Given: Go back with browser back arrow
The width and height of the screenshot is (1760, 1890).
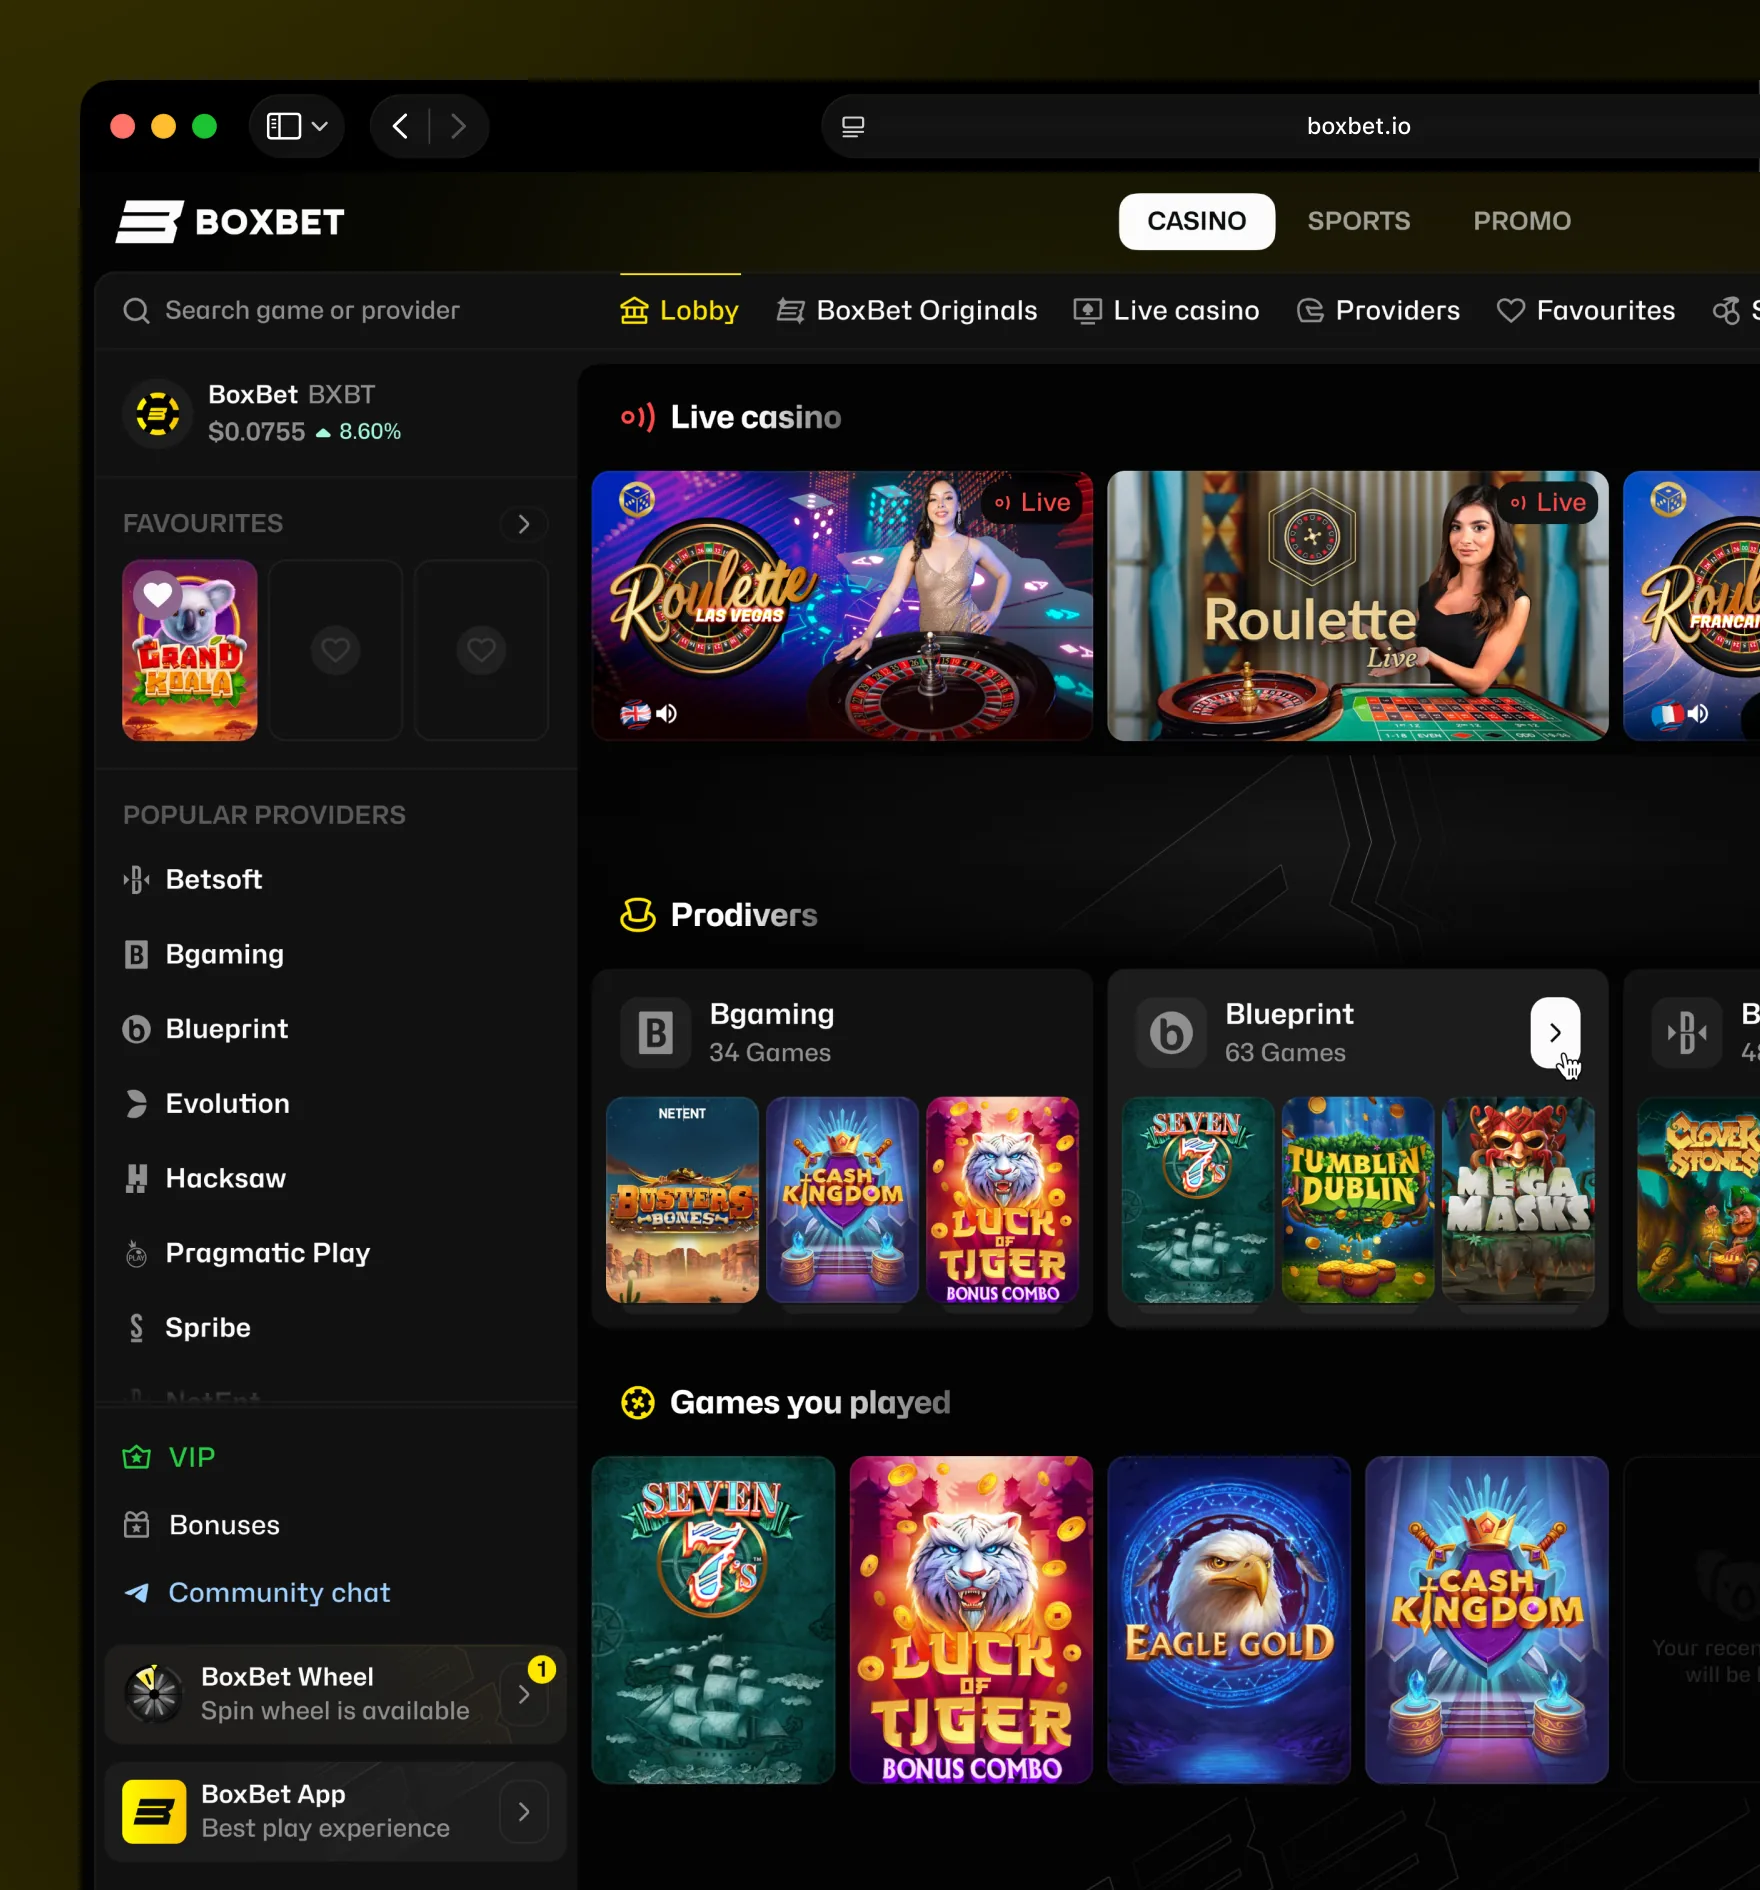Looking at the screenshot, I should point(400,126).
